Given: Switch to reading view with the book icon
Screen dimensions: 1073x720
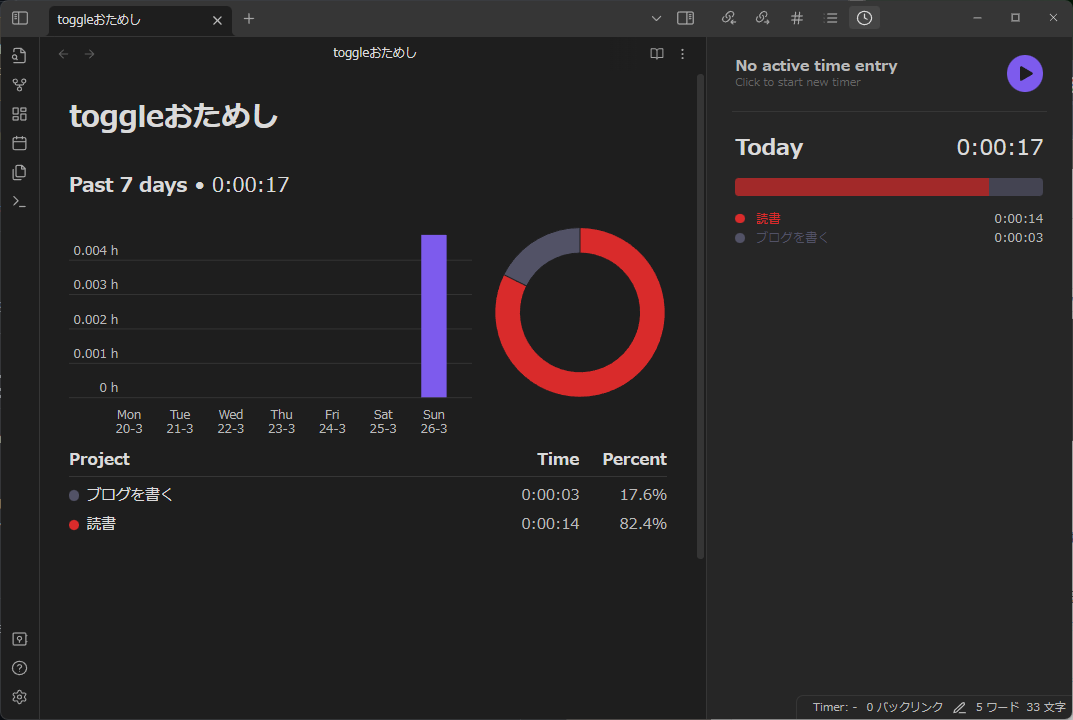Looking at the screenshot, I should pyautogui.click(x=656, y=53).
